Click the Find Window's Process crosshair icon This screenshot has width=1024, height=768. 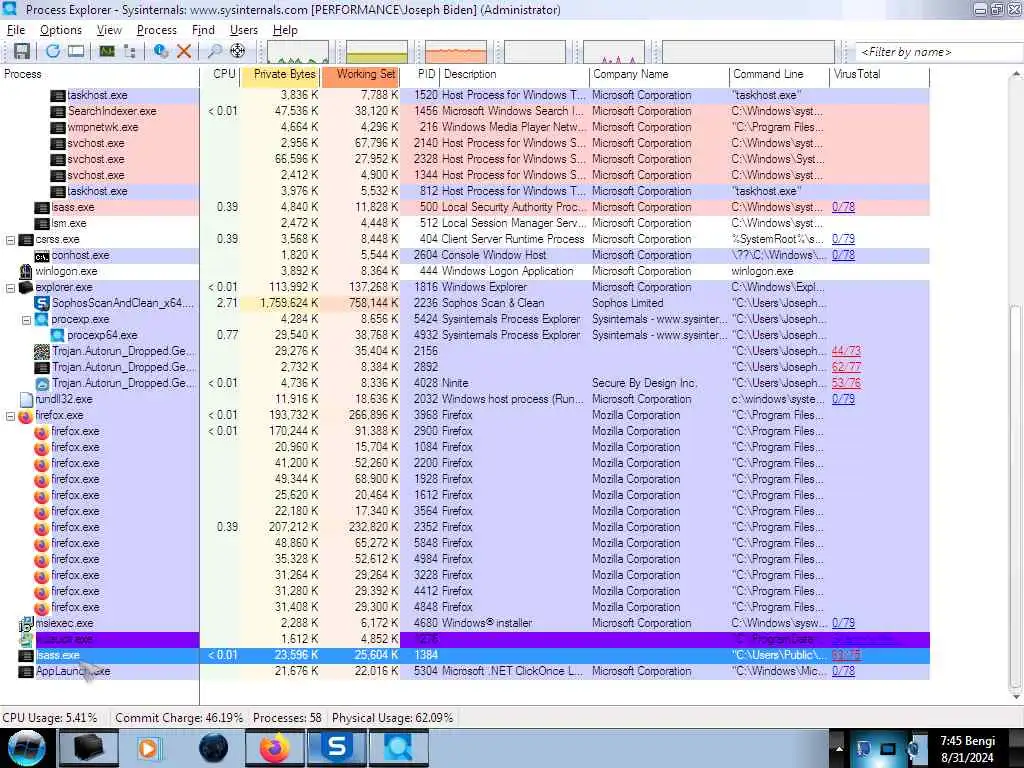tap(237, 51)
